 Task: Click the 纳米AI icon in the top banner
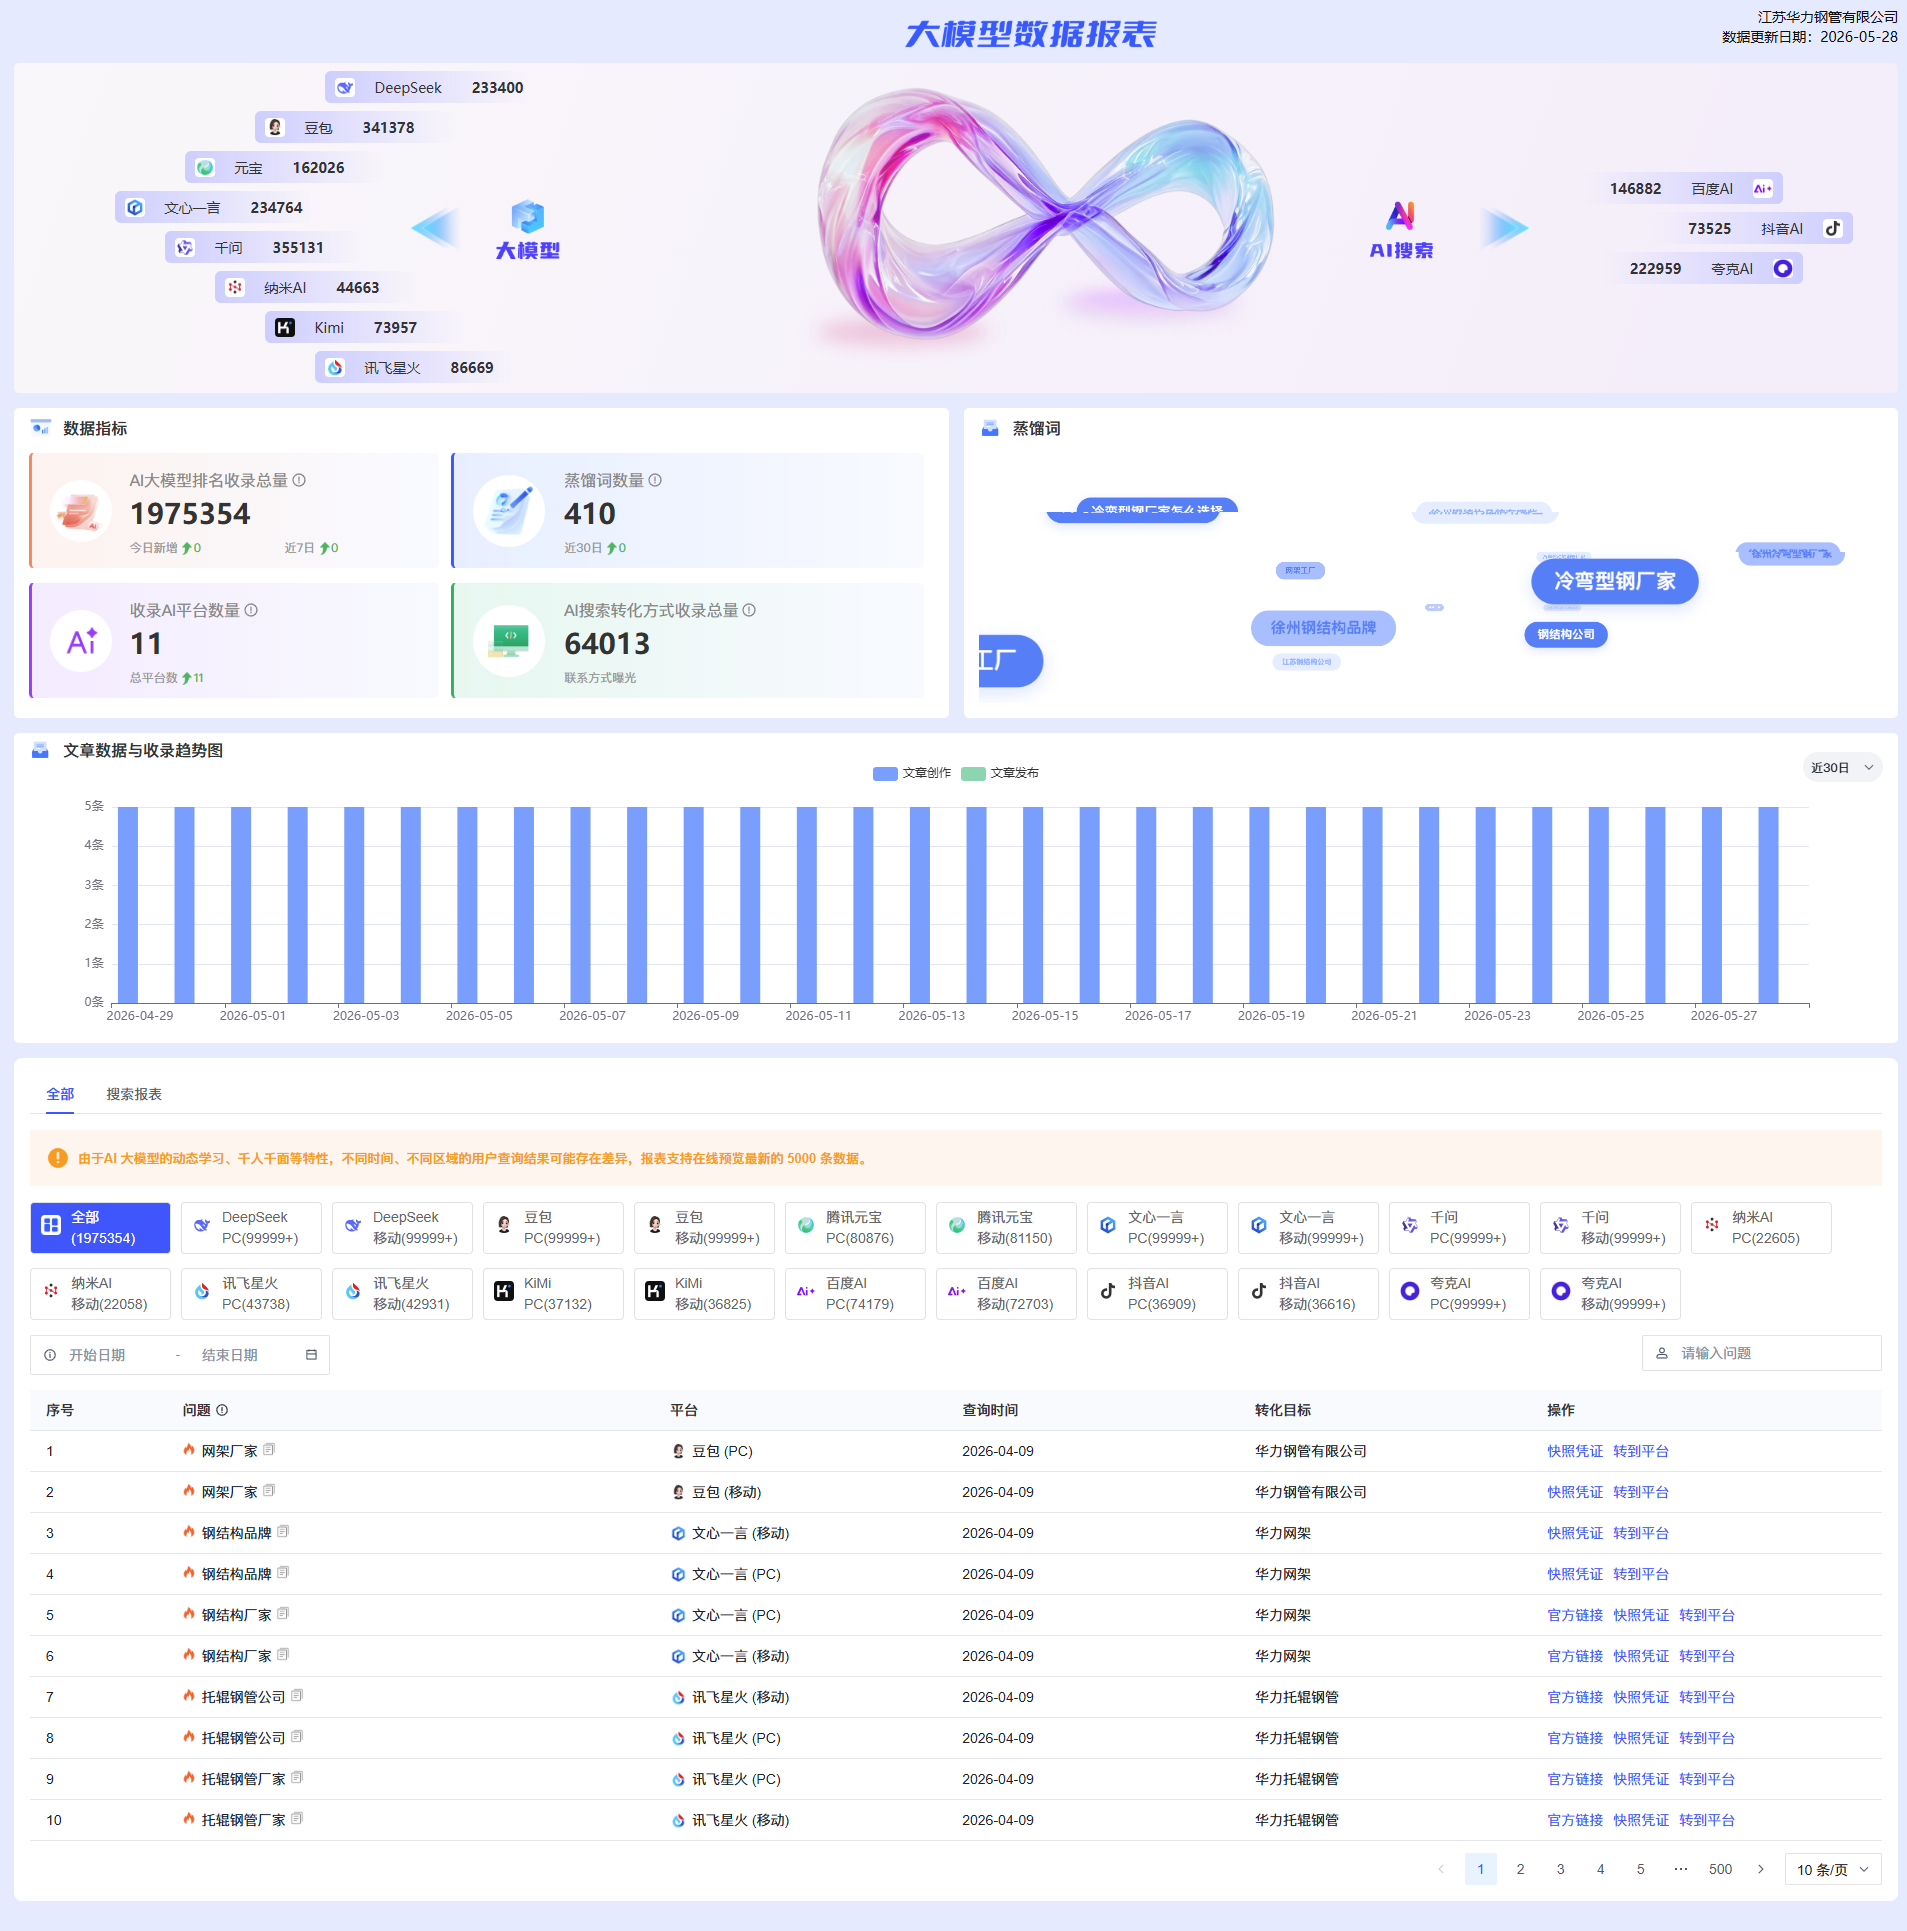tap(235, 288)
